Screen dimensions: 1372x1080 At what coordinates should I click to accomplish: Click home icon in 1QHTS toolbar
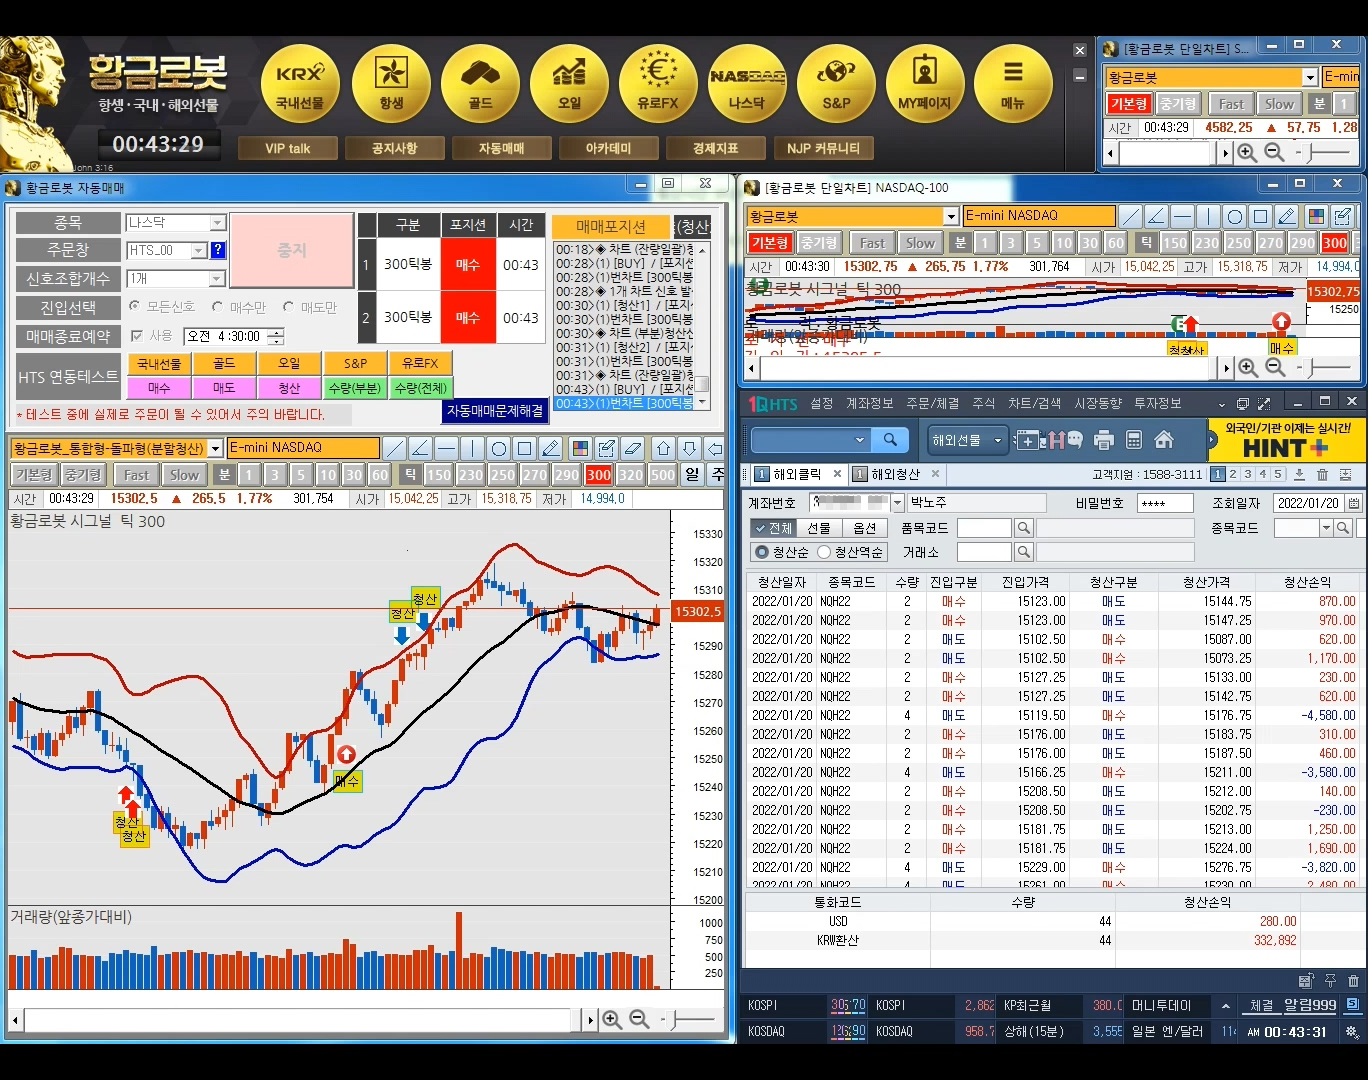tap(1164, 440)
